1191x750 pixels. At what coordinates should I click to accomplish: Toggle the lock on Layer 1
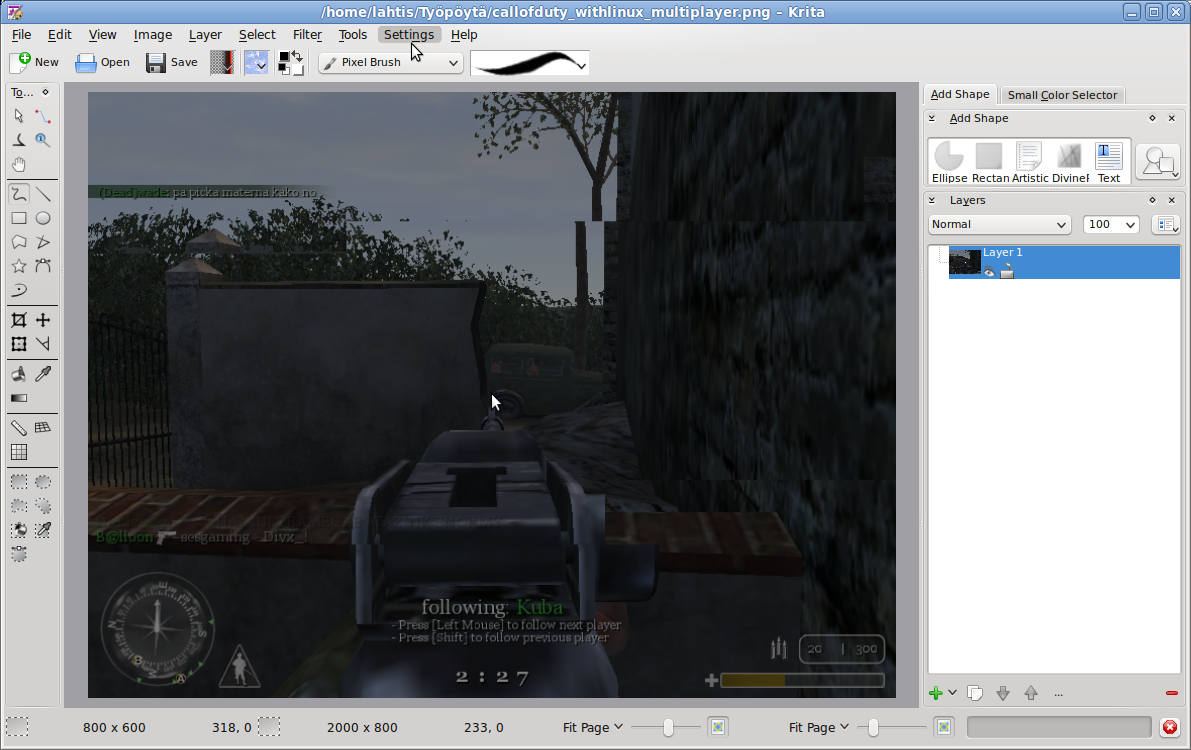1006,272
